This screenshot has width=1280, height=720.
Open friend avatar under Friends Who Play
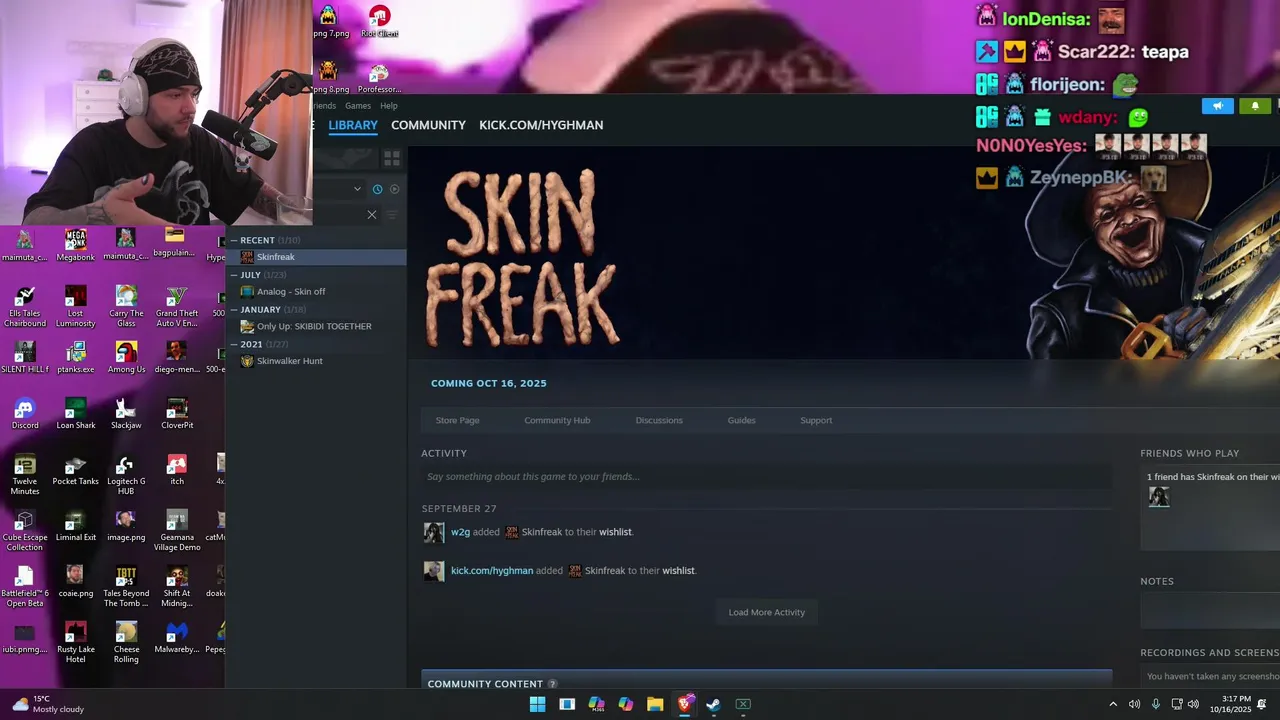pos(1159,497)
